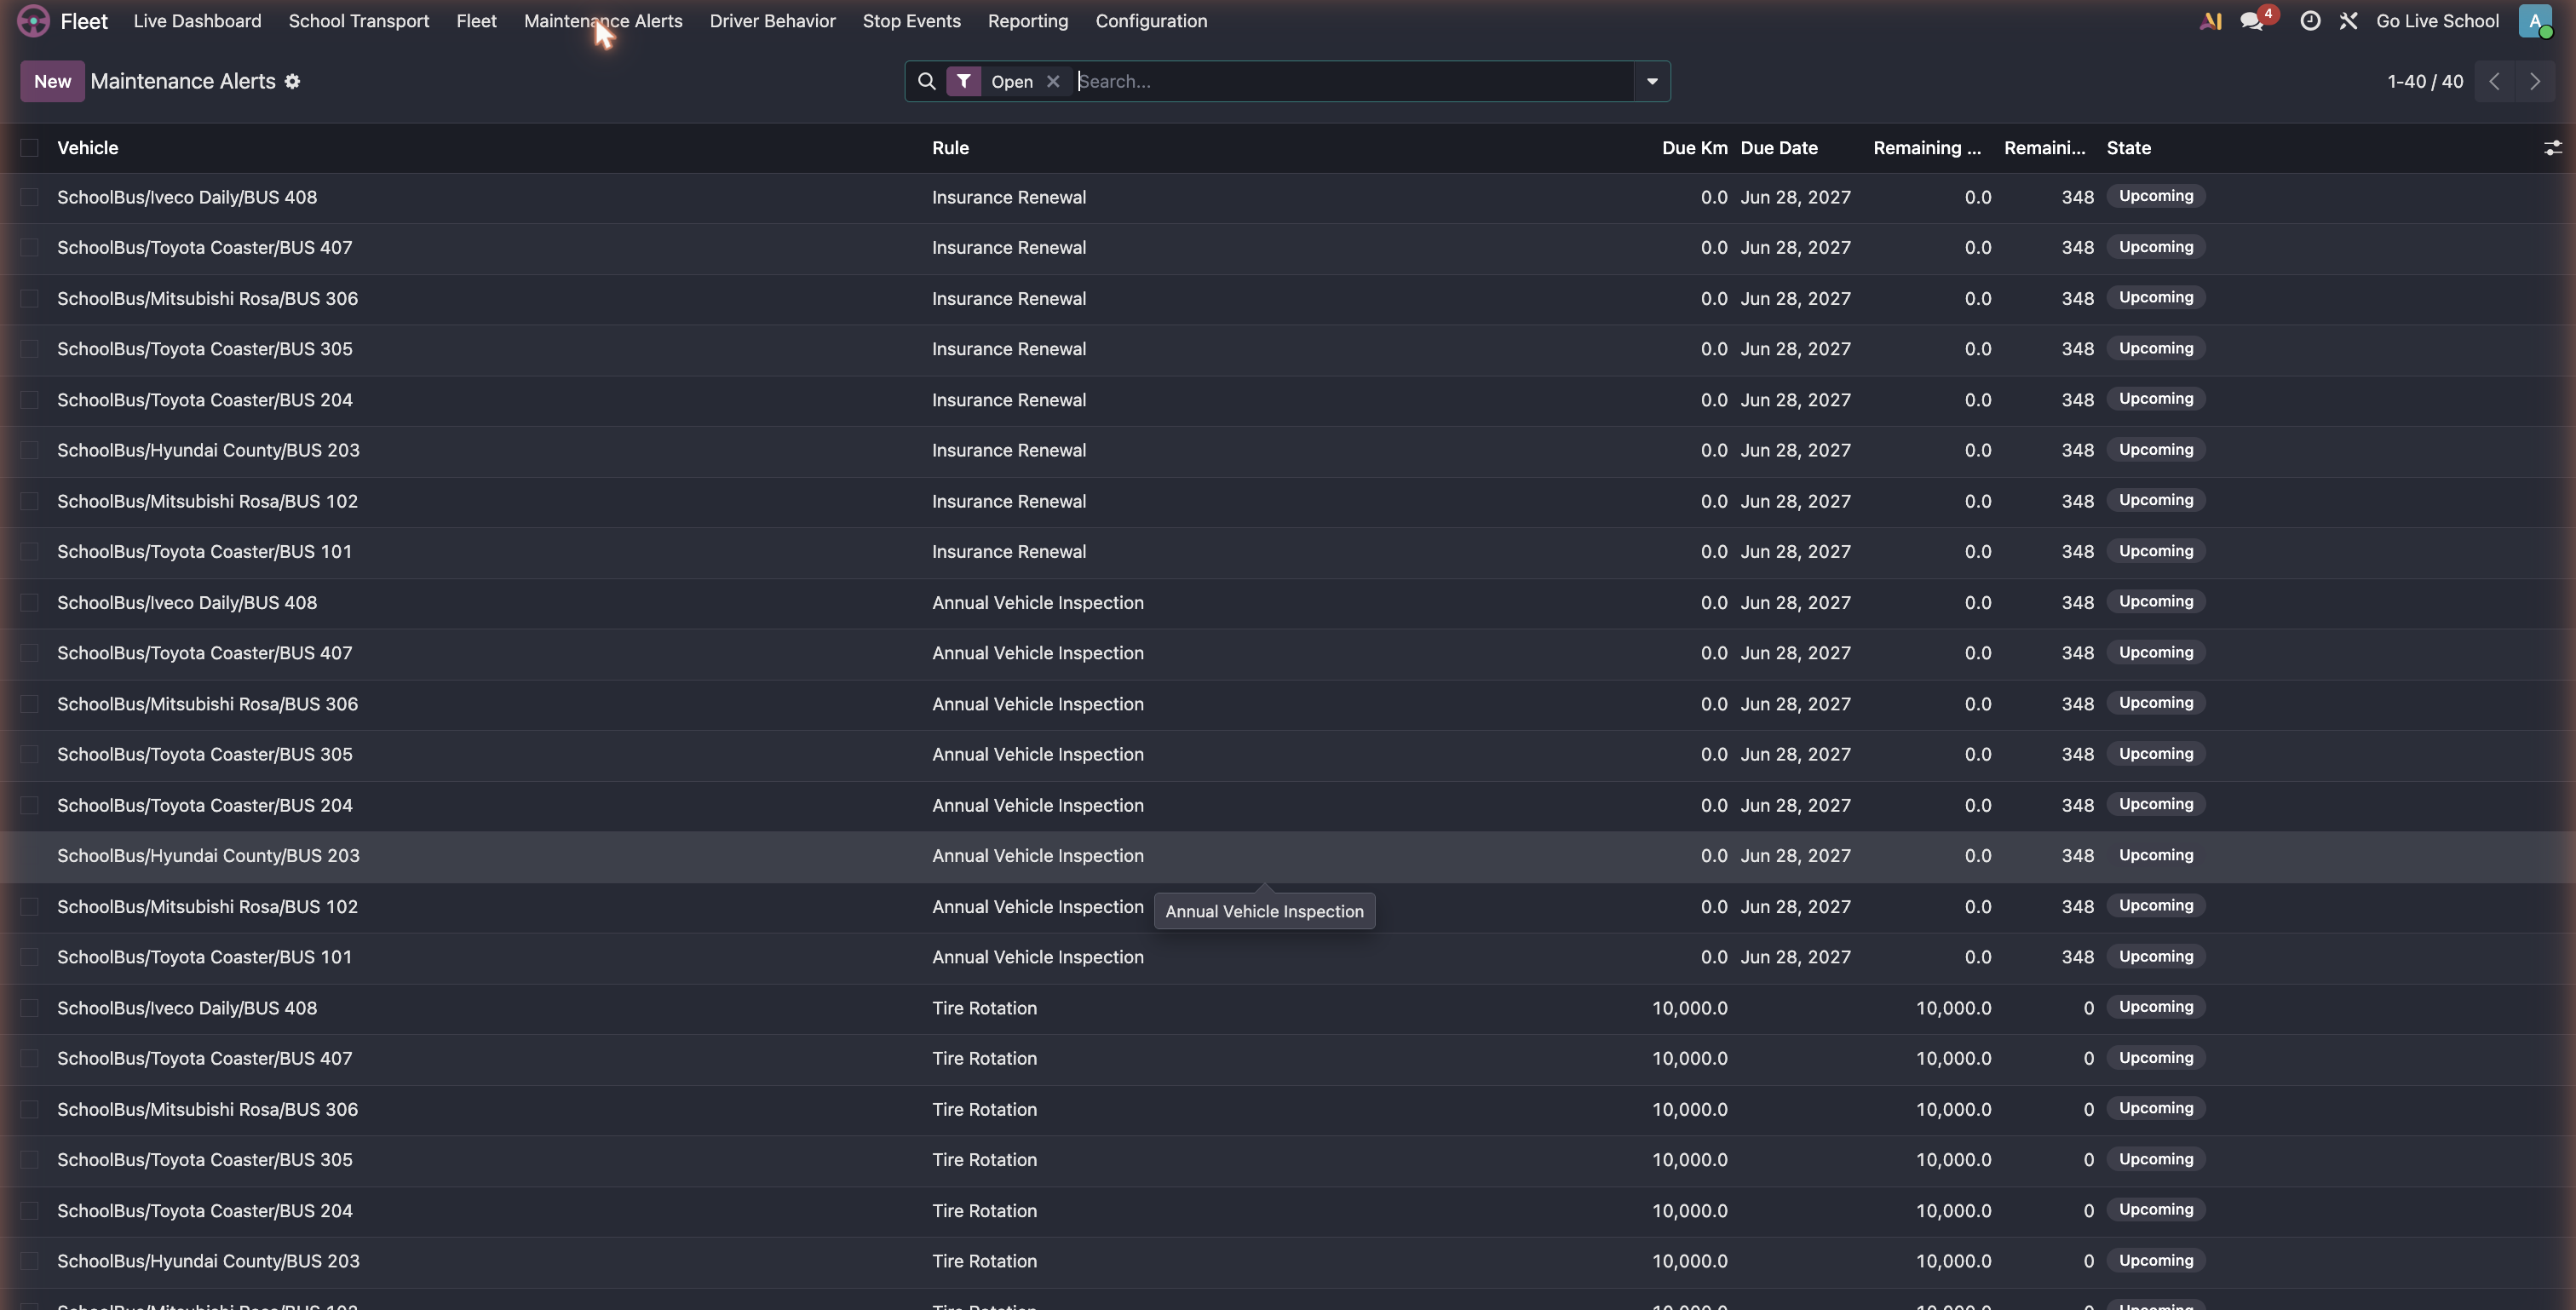Click the Maintenance Alerts gear icon
Image resolution: width=2576 pixels, height=1310 pixels.
click(292, 81)
